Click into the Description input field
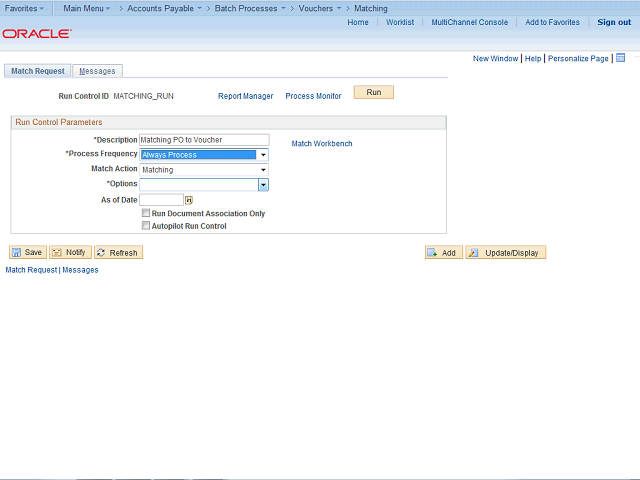The image size is (640, 480). [x=204, y=140]
